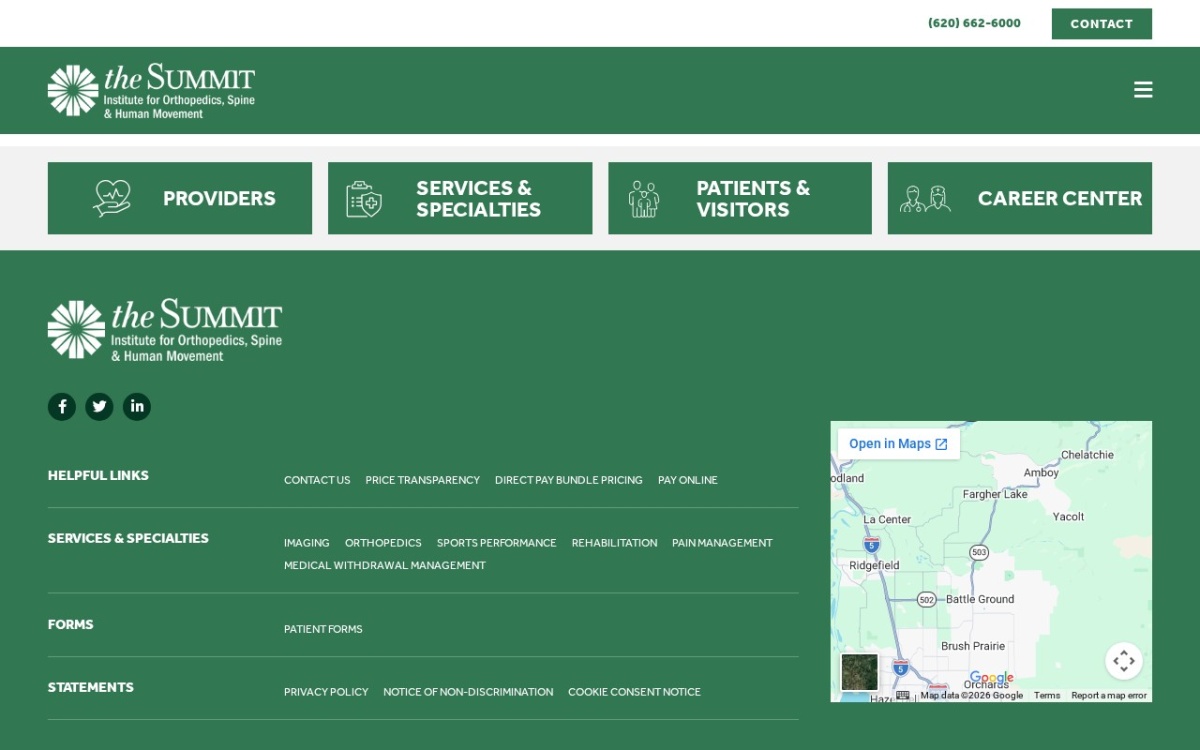Click Report a map error link
Image resolution: width=1200 pixels, height=750 pixels.
coord(1109,695)
